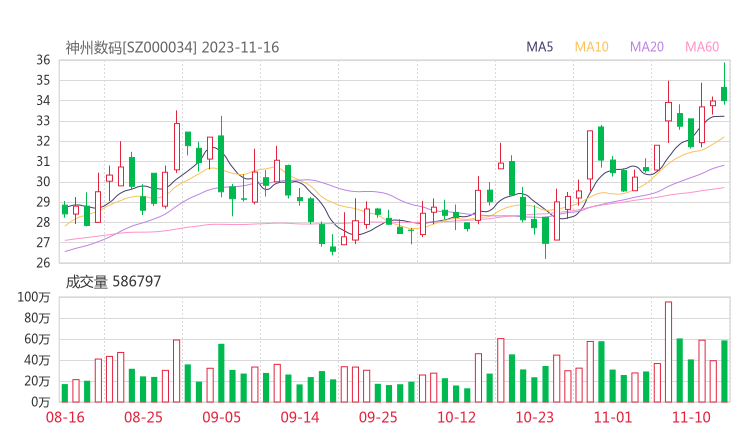Click the MA60 legend label
Viewport: 740px width, 440px height.
[702, 47]
